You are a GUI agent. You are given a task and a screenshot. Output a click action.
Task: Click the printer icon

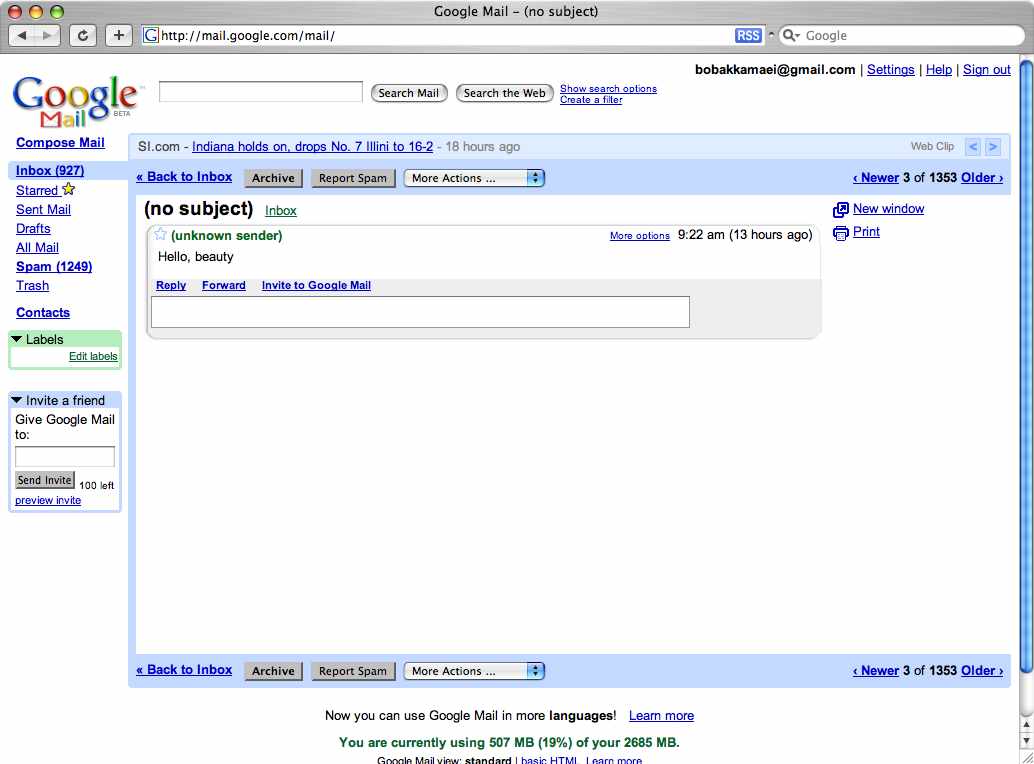click(x=840, y=233)
